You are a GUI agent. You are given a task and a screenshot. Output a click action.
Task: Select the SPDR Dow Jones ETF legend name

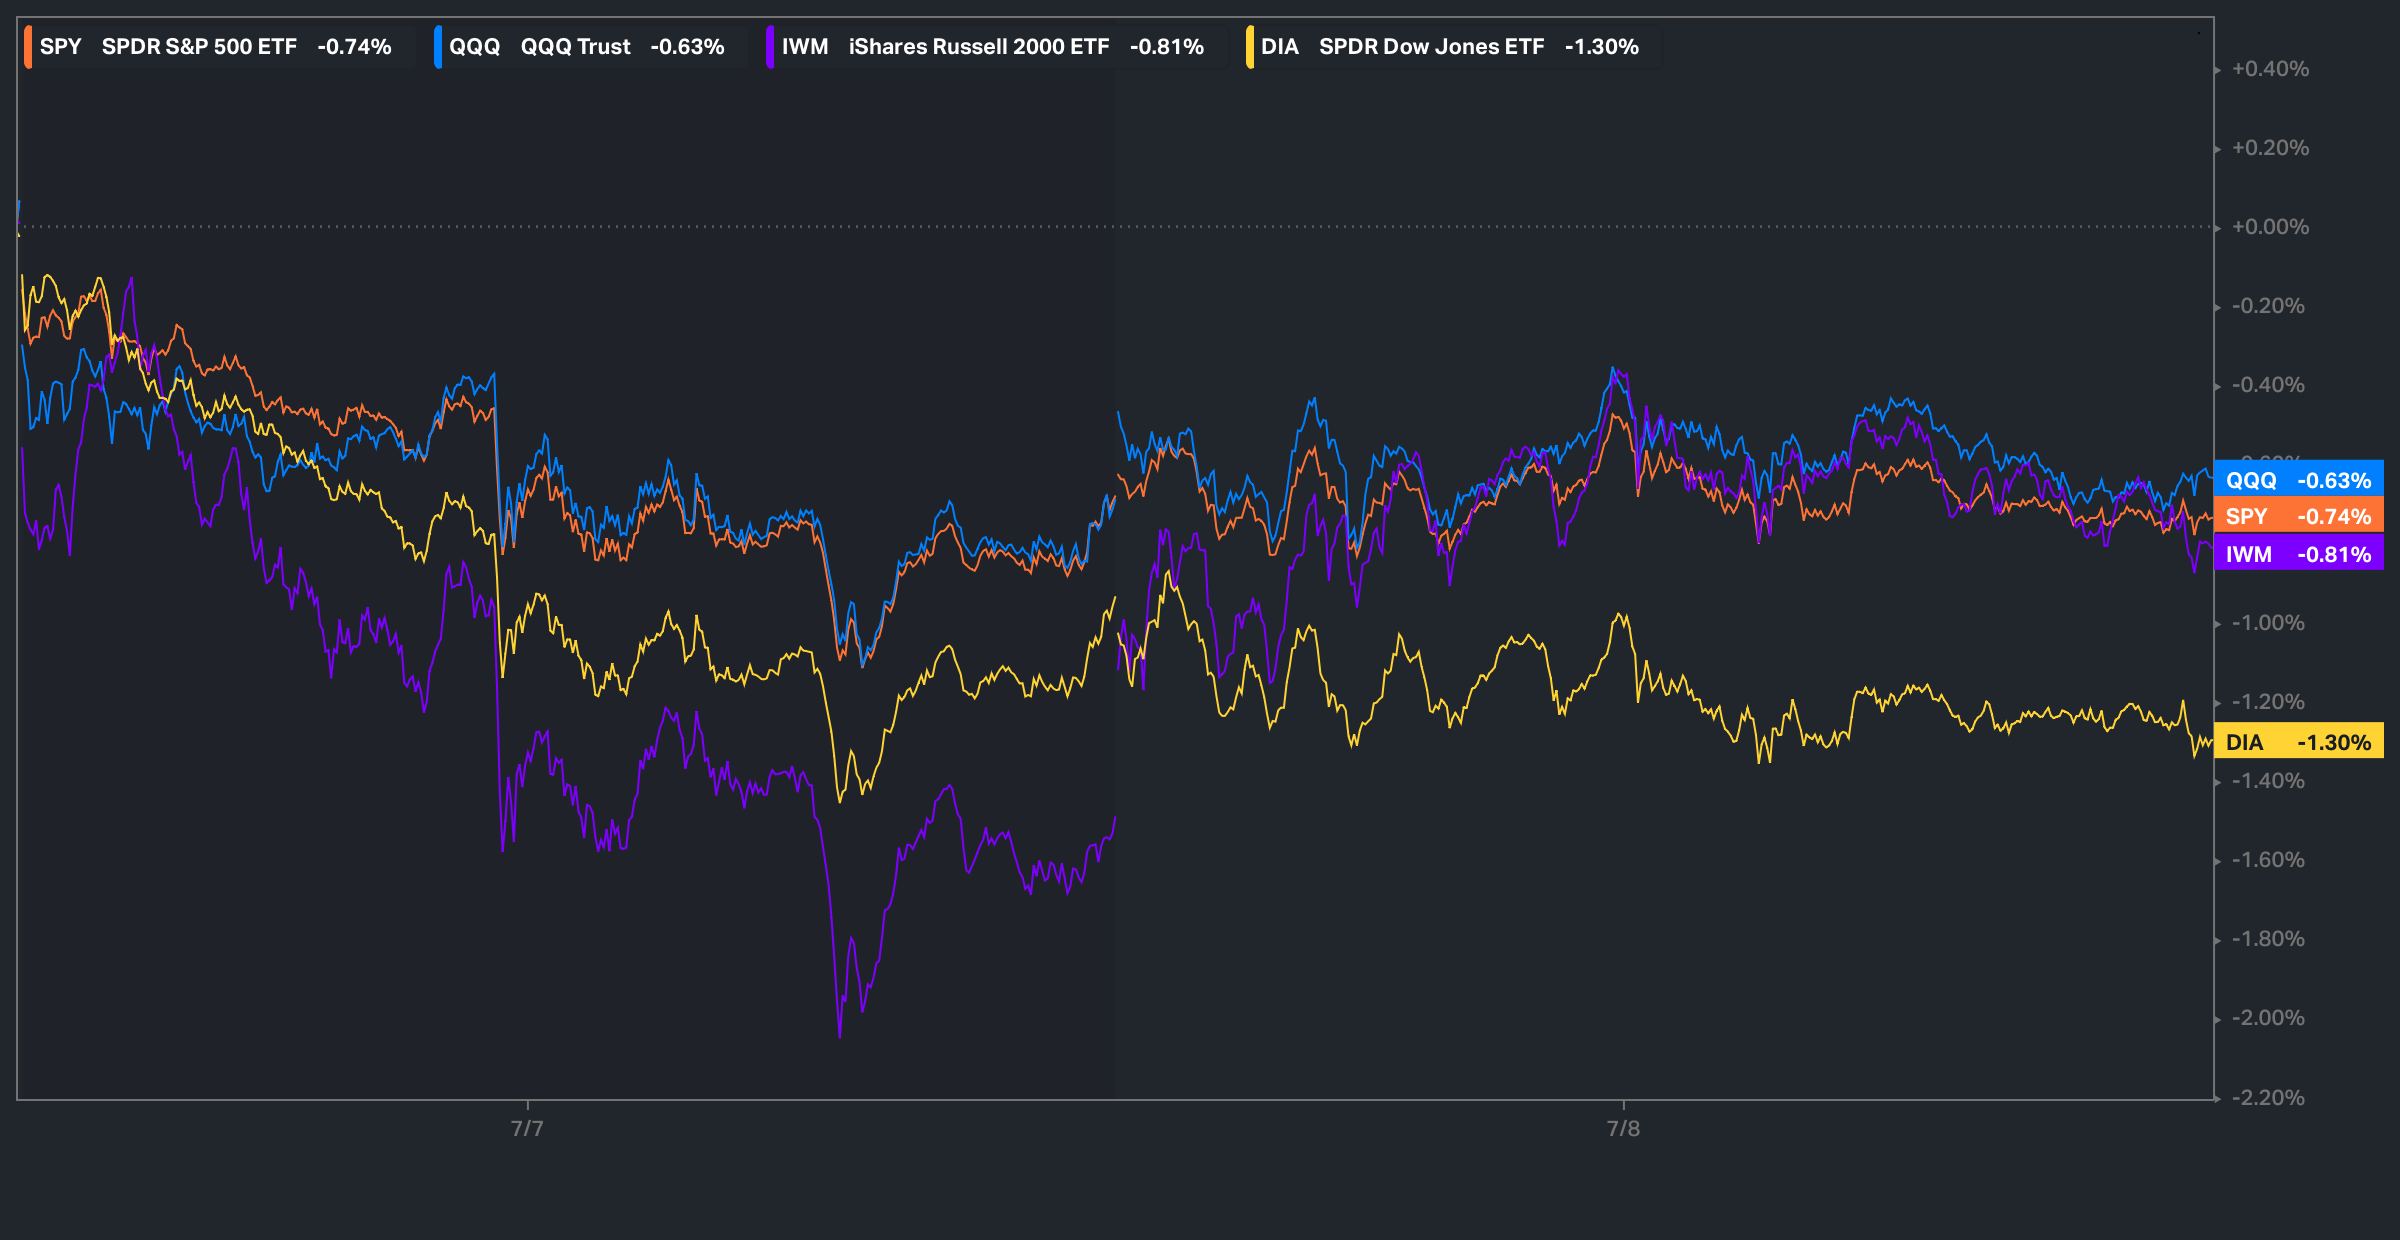1431,47
